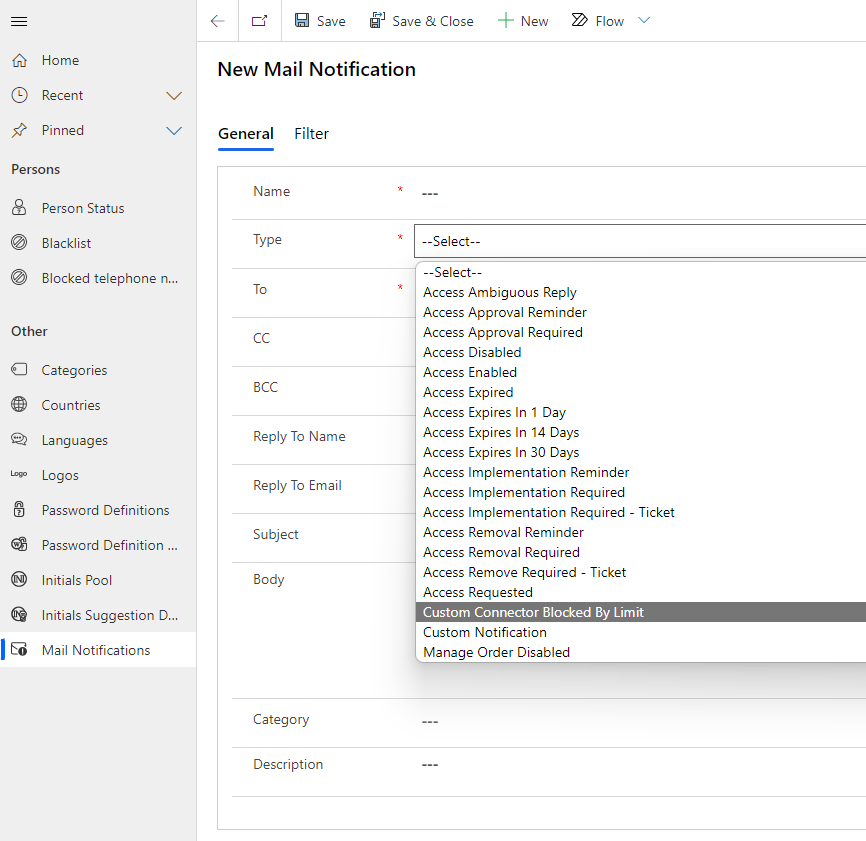Image resolution: width=866 pixels, height=841 pixels.
Task: Click the New plus icon
Action: (506, 21)
